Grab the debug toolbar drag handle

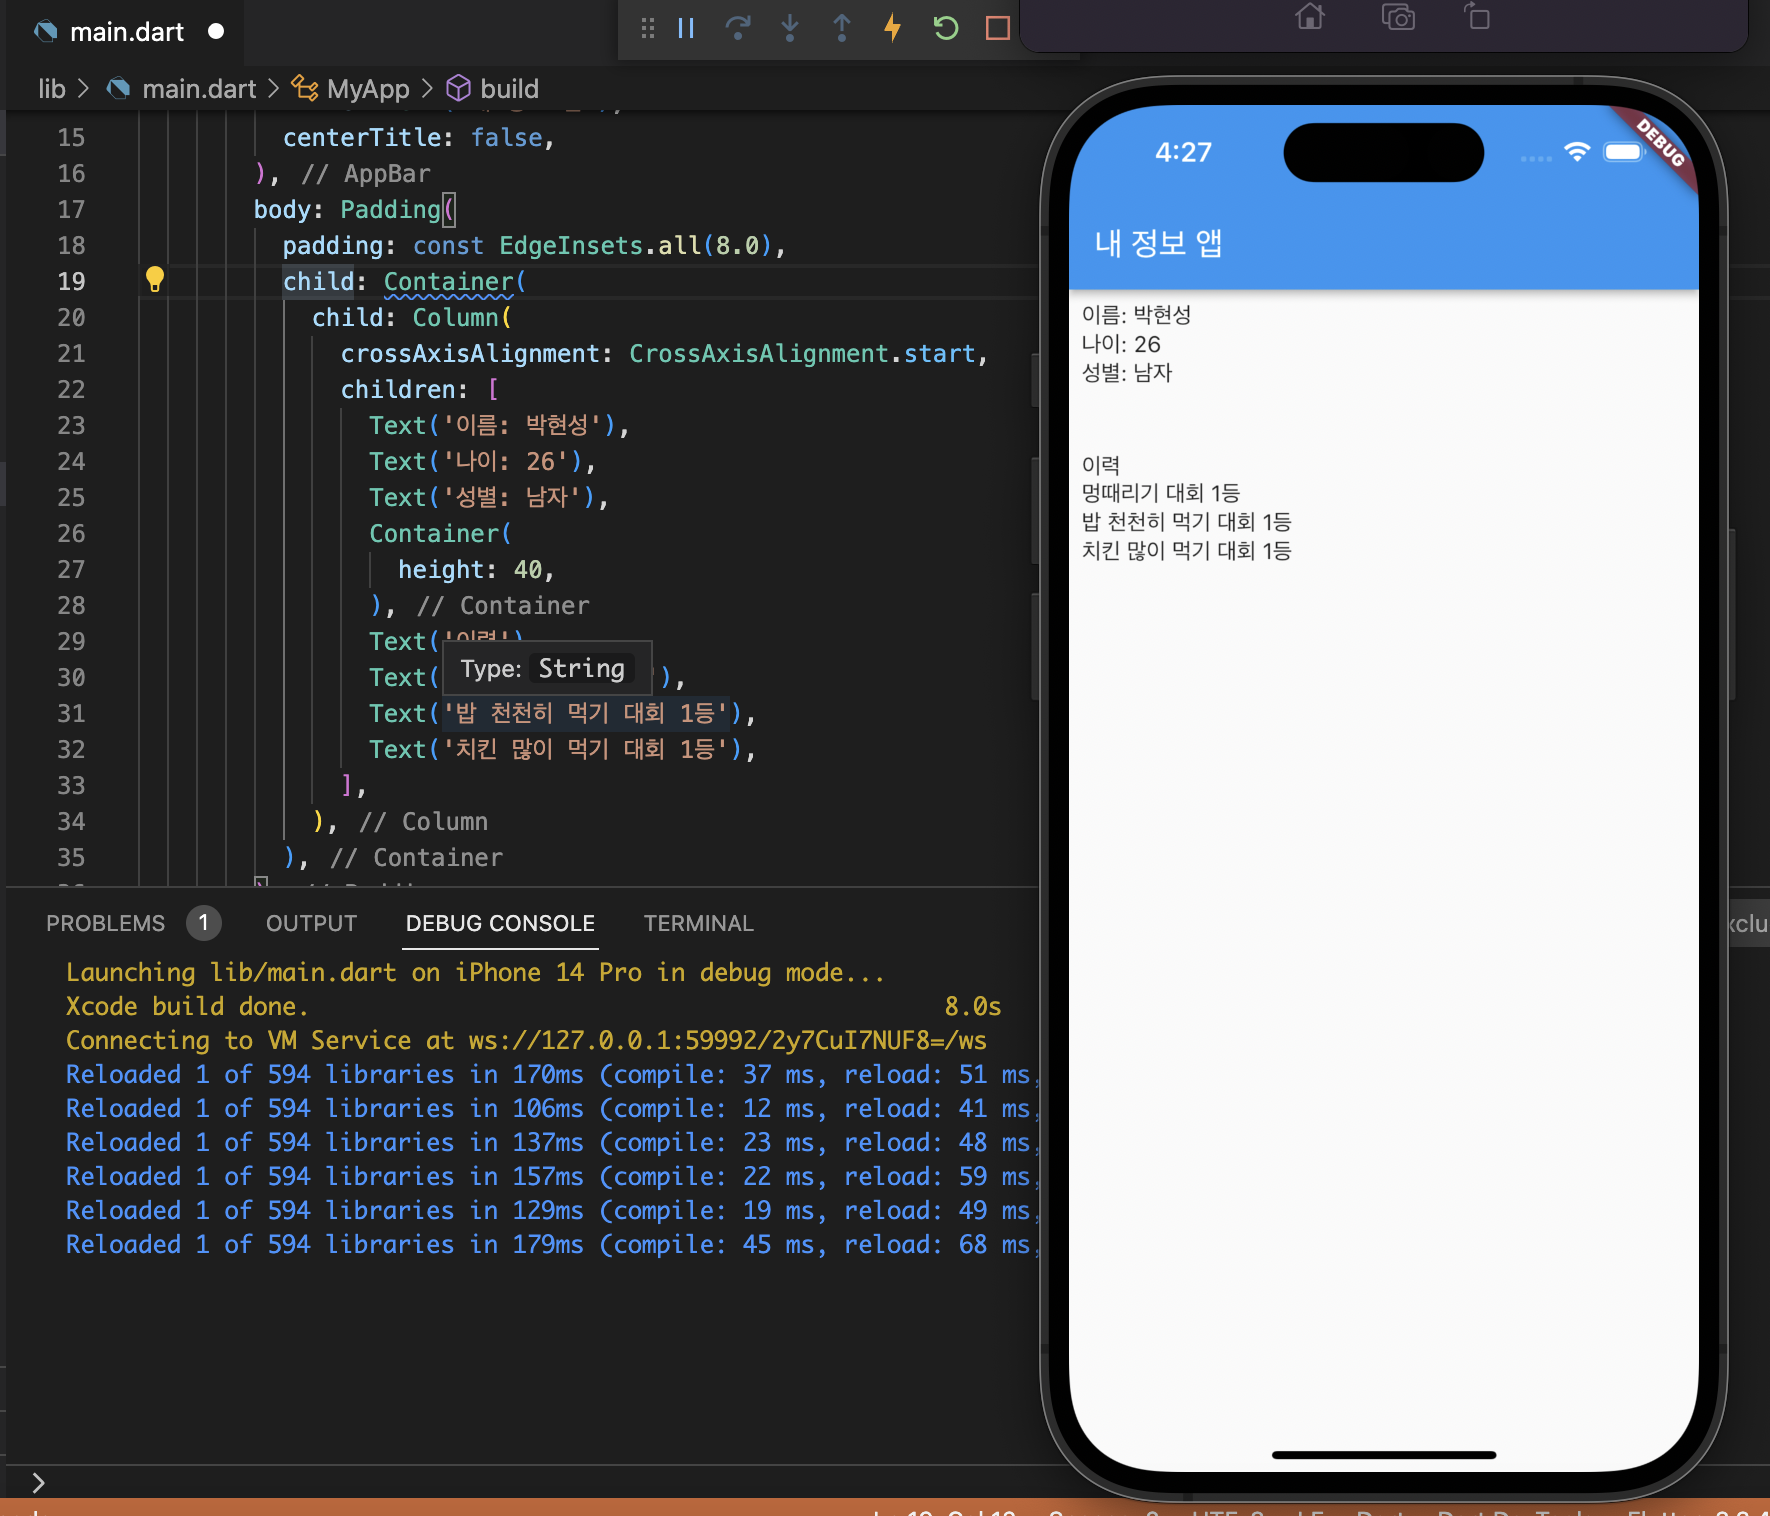[648, 28]
